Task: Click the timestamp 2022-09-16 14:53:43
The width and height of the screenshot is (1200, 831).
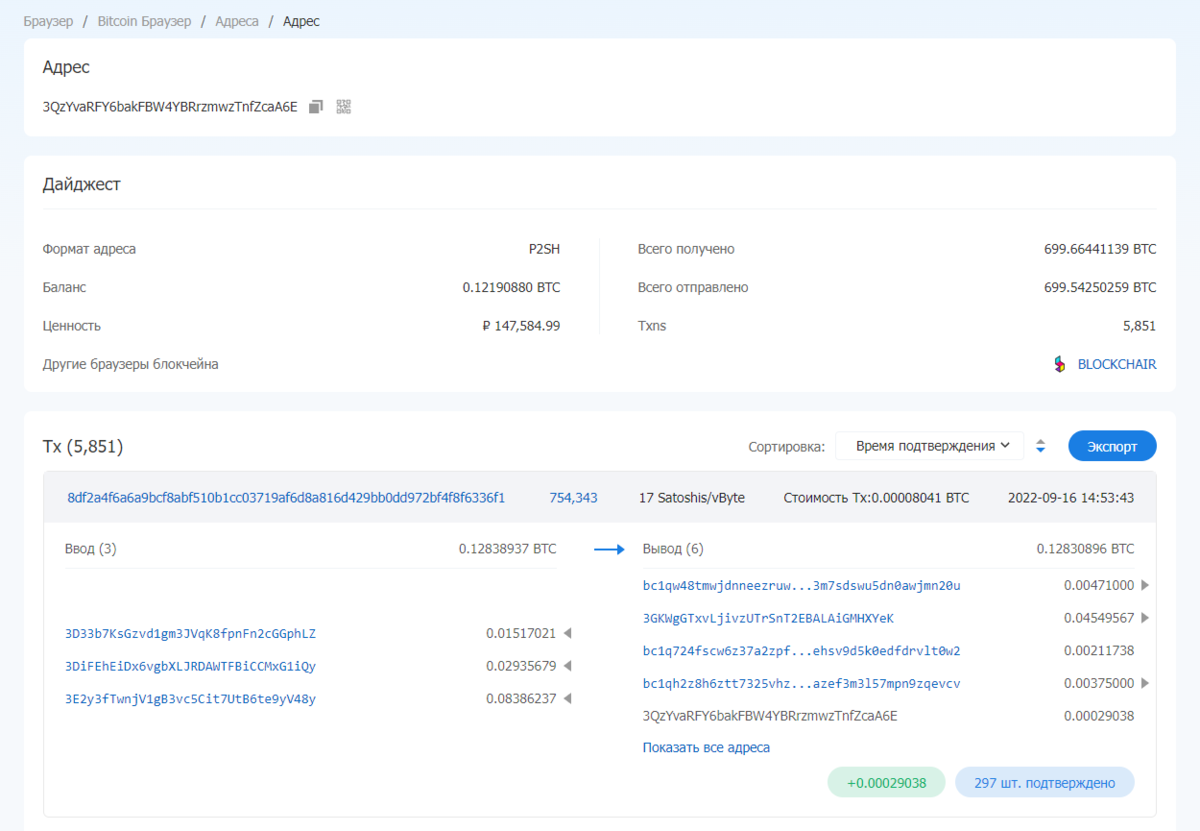Action: point(1071,497)
